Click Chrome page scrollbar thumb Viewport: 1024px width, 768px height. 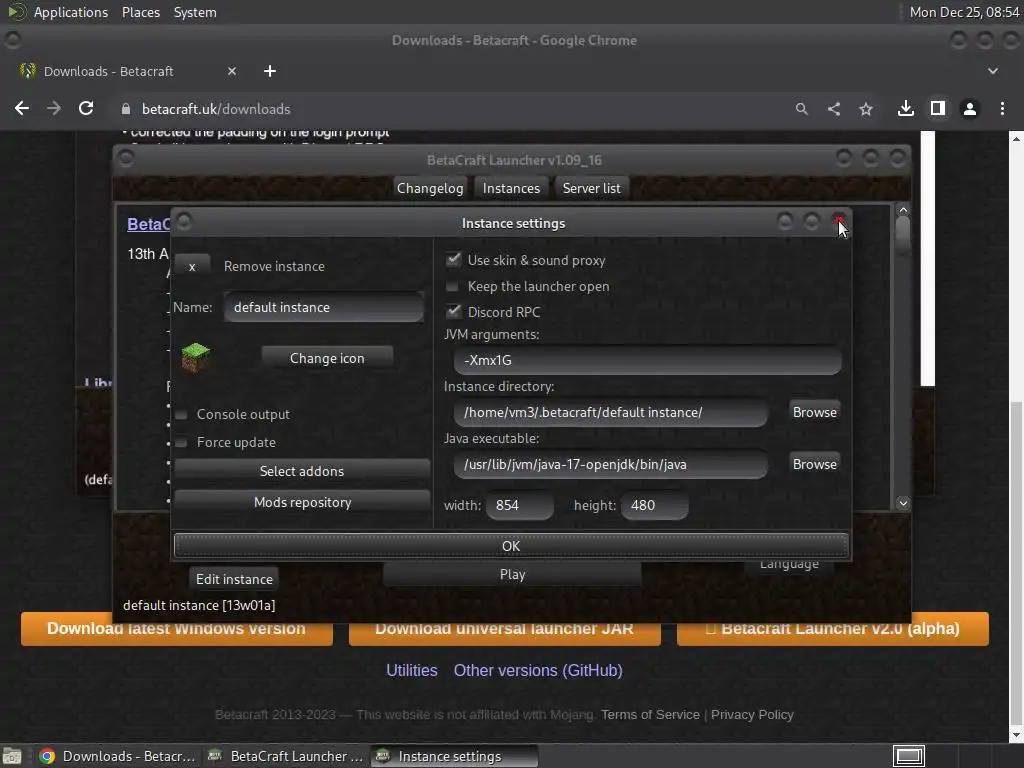tap(1016, 563)
